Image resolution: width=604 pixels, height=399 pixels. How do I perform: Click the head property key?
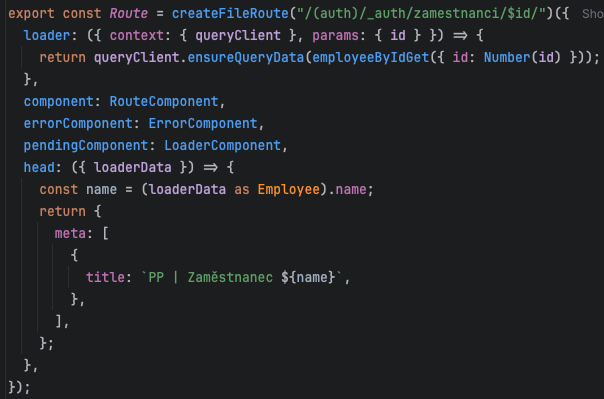point(39,168)
